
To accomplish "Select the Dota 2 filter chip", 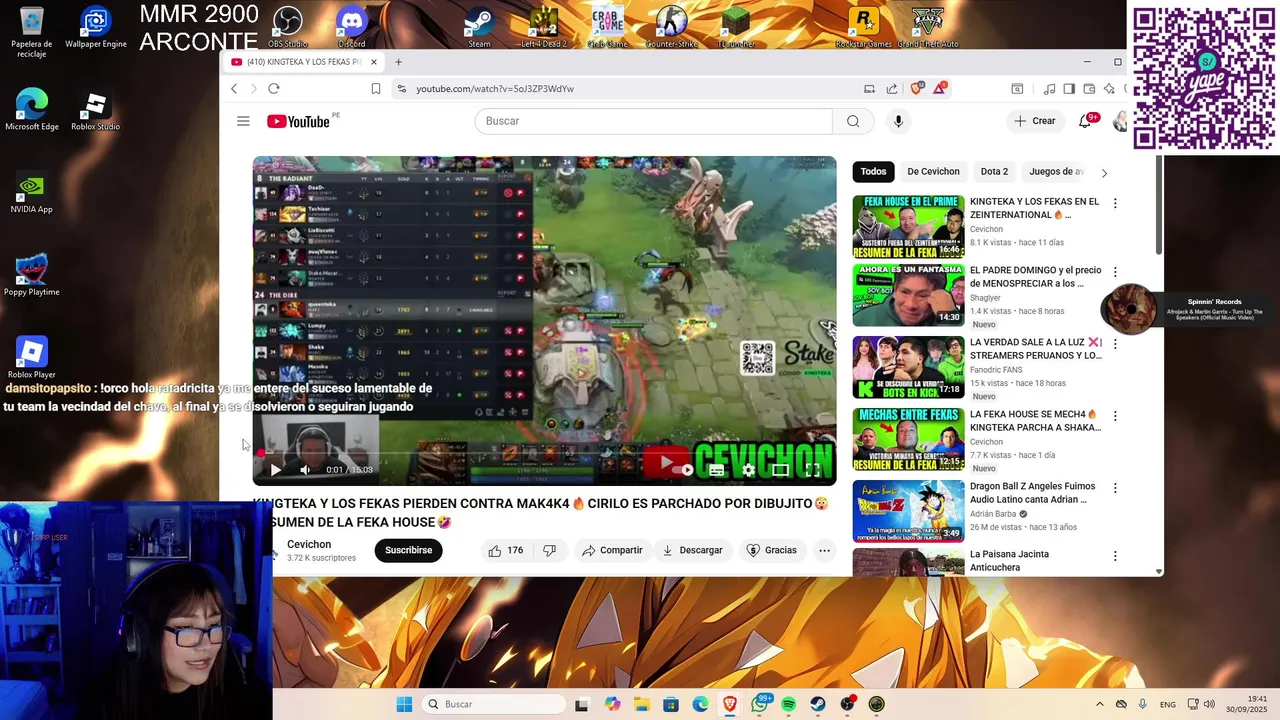I will point(994,172).
